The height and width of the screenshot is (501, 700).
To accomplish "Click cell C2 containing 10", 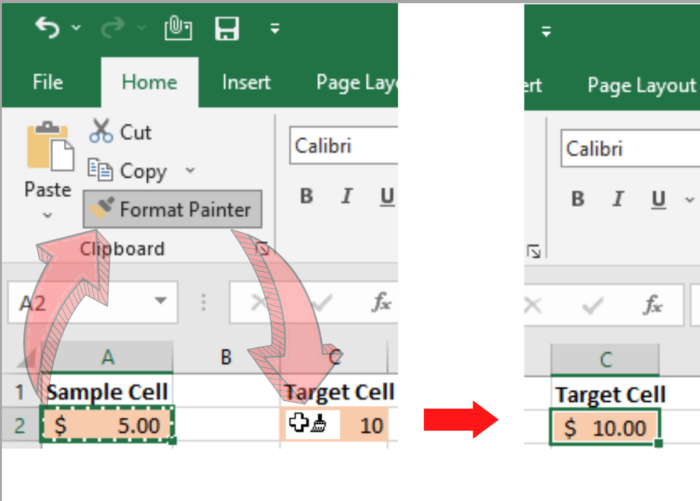I will (334, 425).
